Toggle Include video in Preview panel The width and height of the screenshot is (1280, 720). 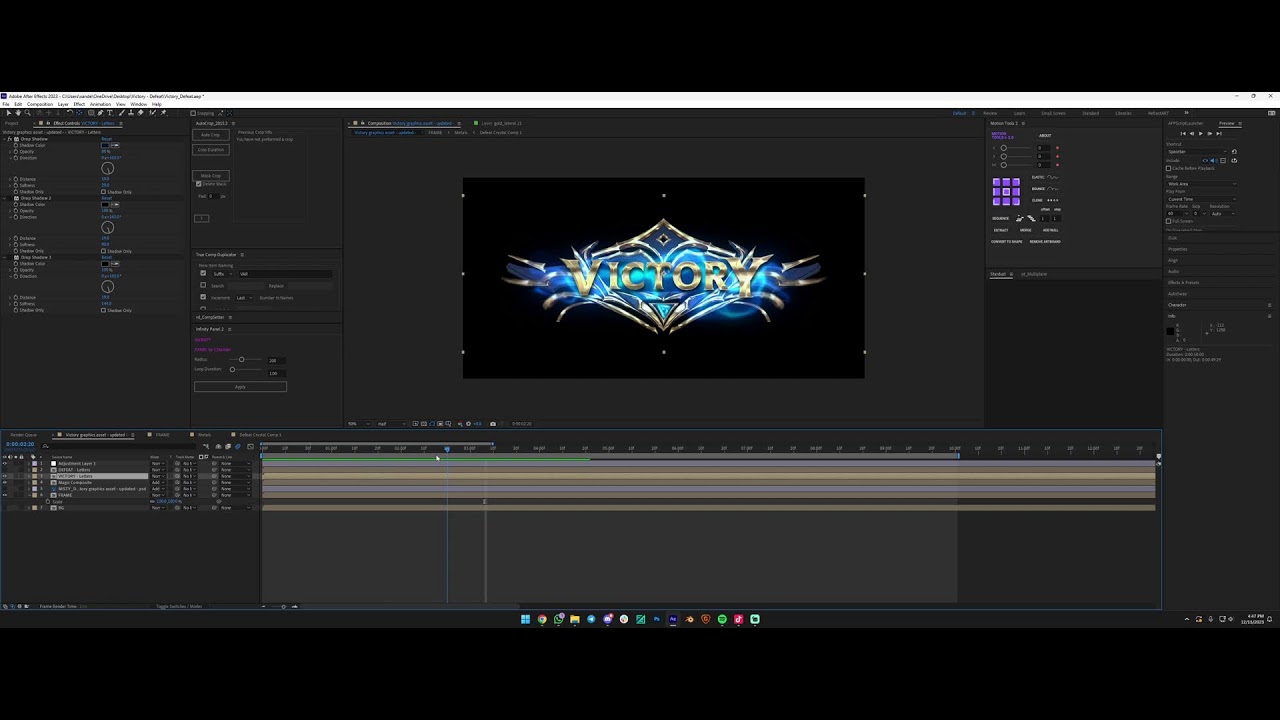click(1205, 161)
